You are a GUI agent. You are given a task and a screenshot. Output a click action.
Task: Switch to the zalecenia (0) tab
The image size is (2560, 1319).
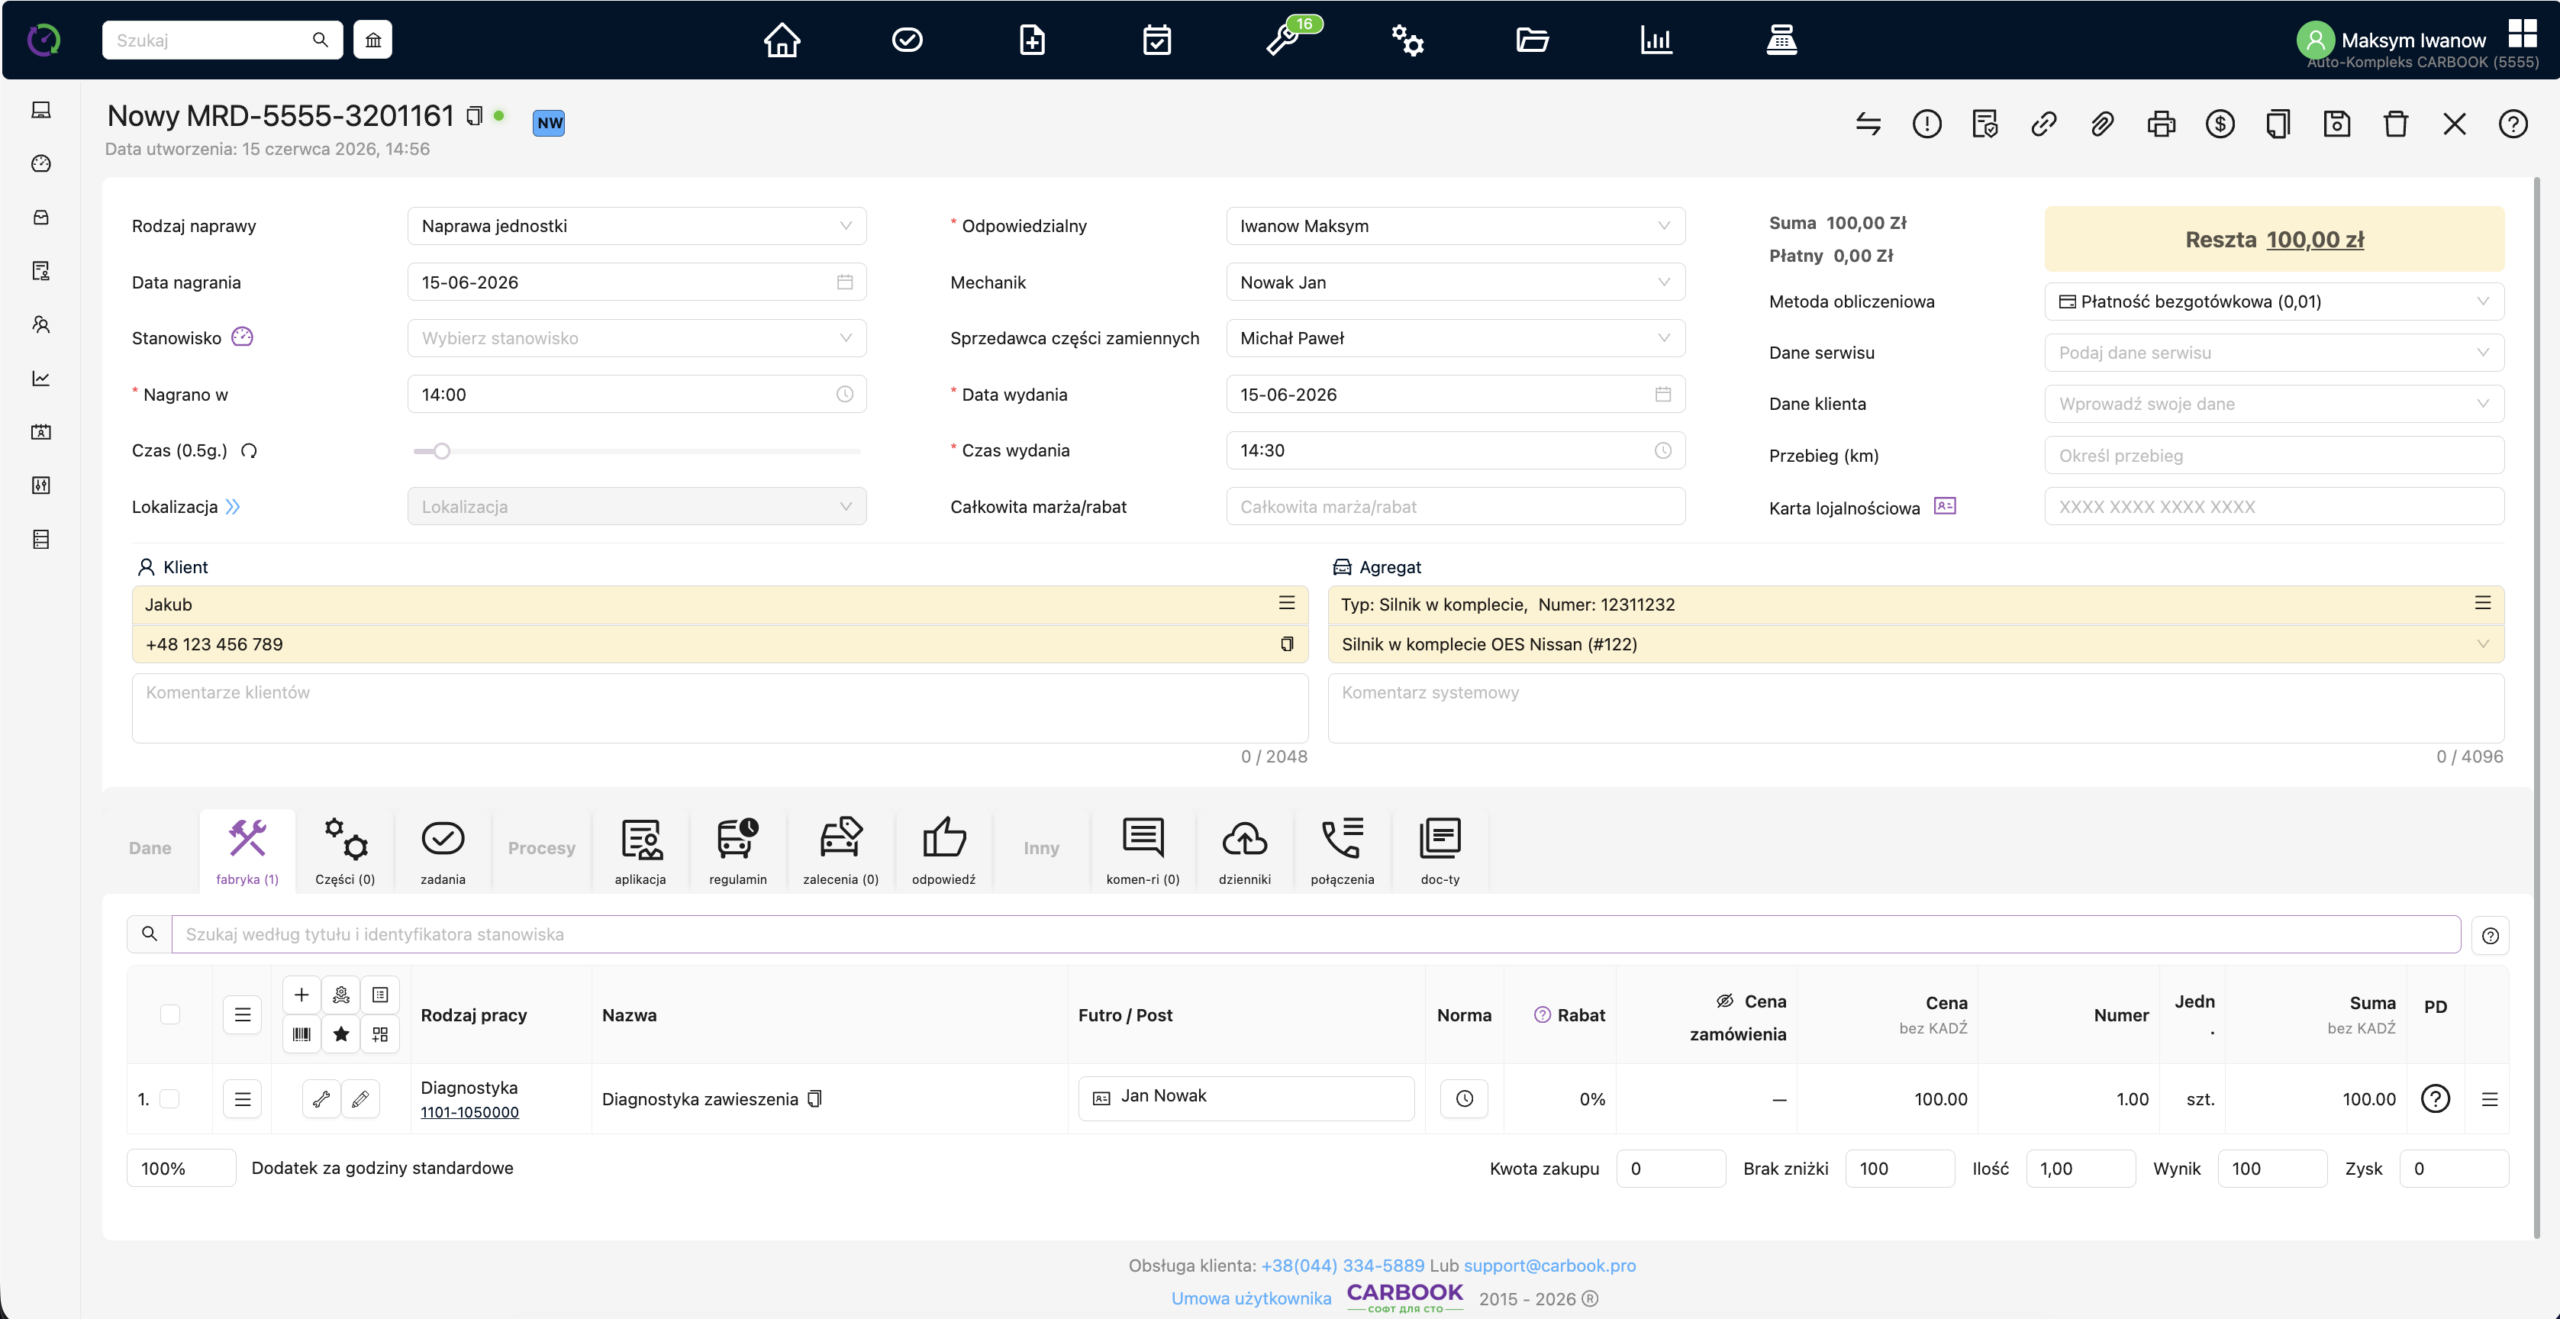point(841,851)
